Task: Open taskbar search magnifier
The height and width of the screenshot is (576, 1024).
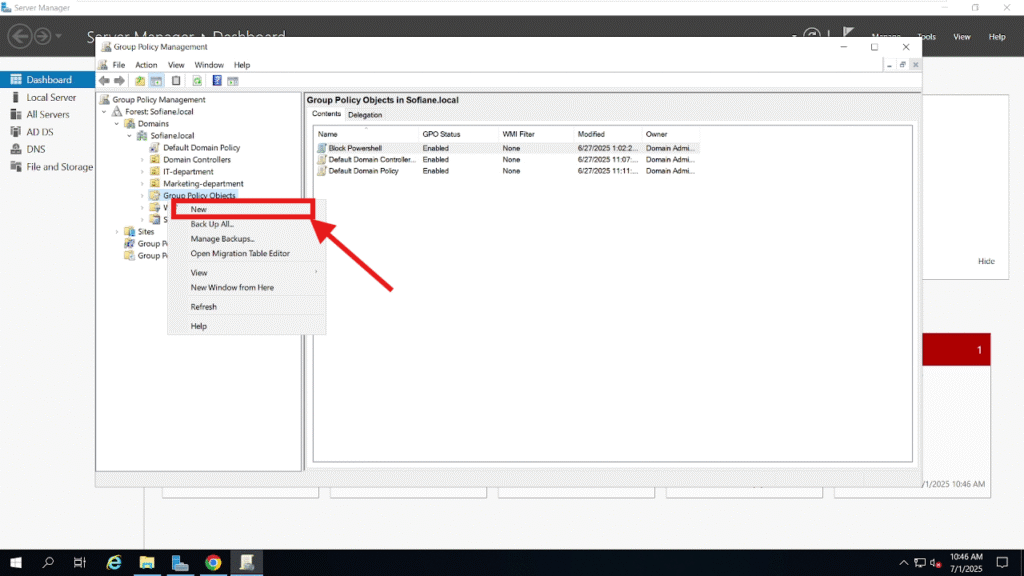Action: click(48, 562)
